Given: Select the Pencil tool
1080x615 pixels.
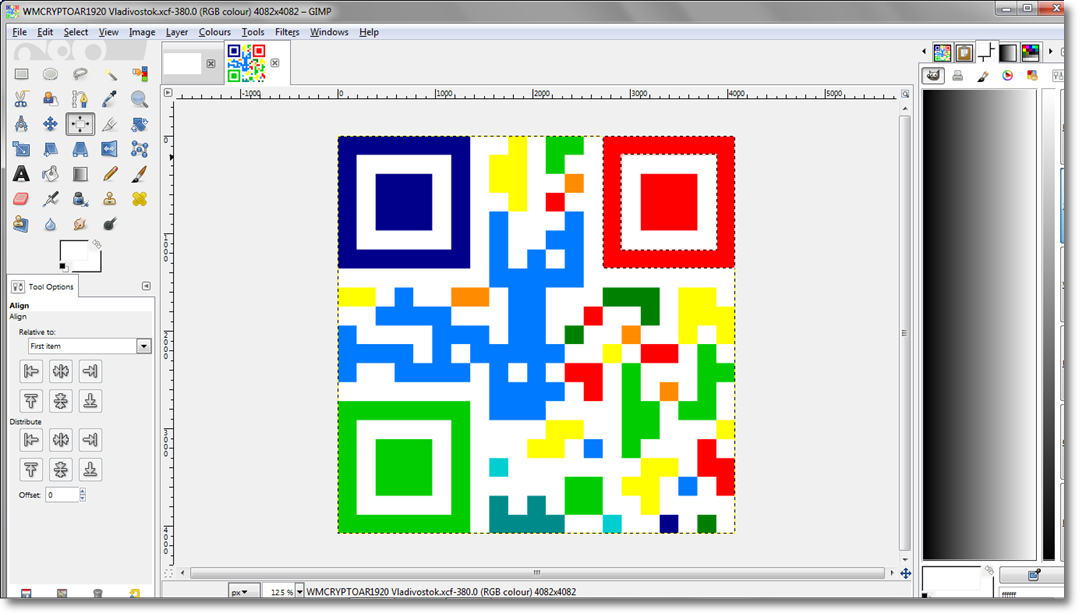Looking at the screenshot, I should (110, 174).
